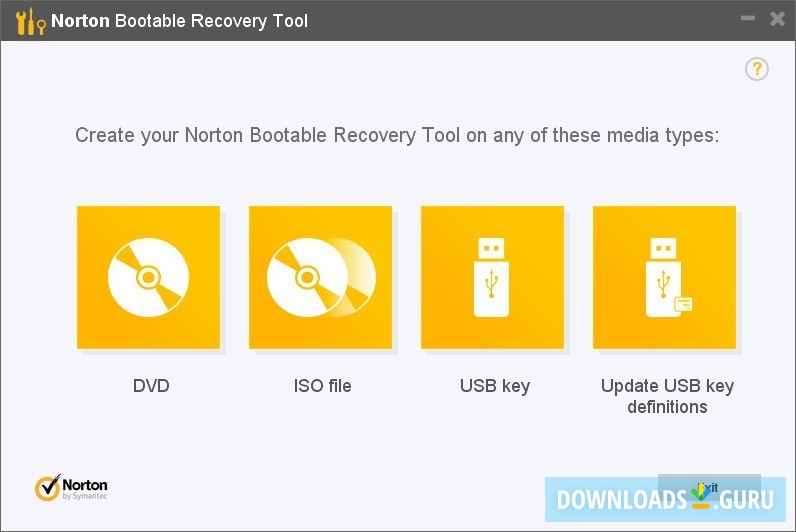
Task: Click the ISO file text label
Action: [x=322, y=386]
